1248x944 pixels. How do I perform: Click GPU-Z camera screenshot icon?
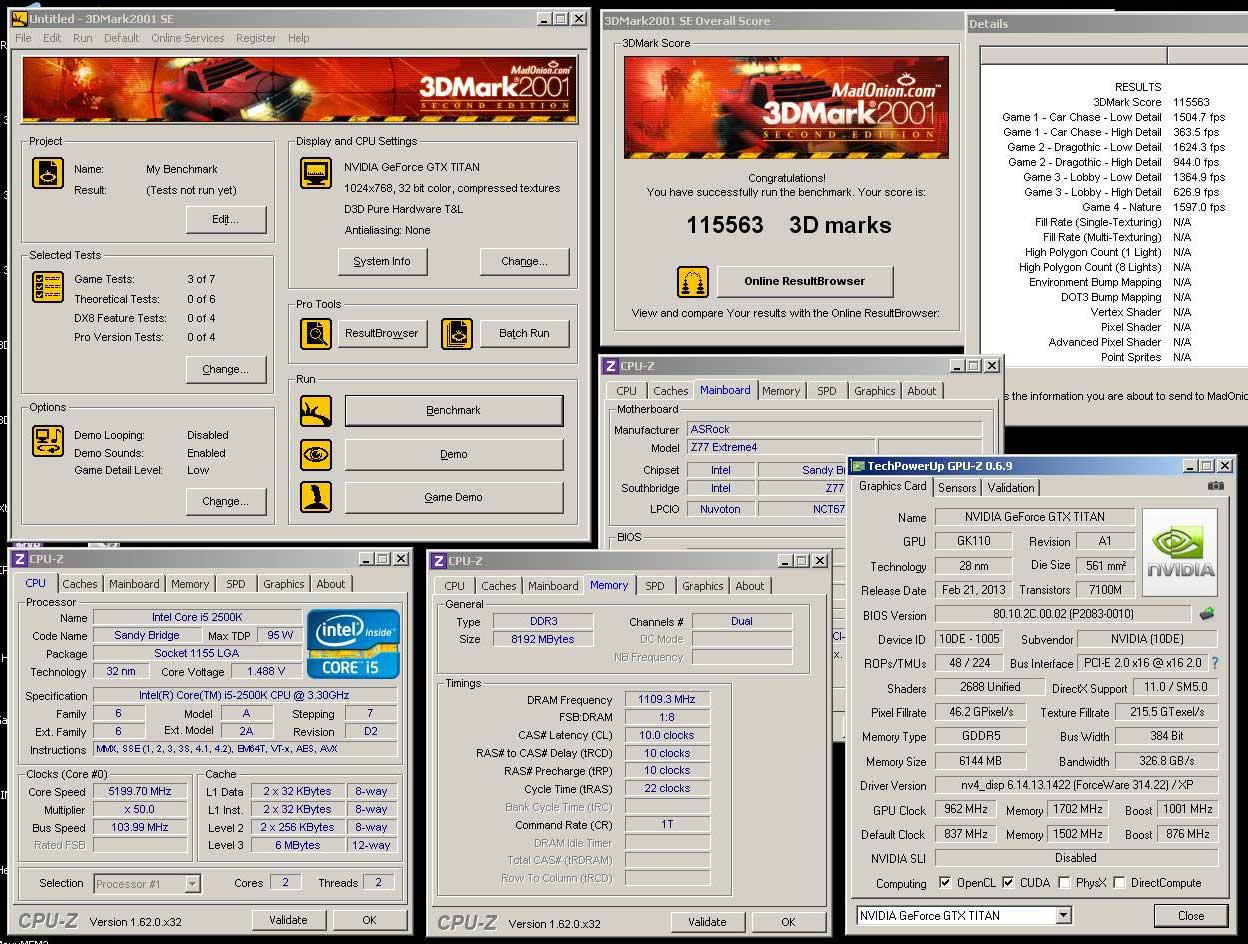[x=1215, y=486]
